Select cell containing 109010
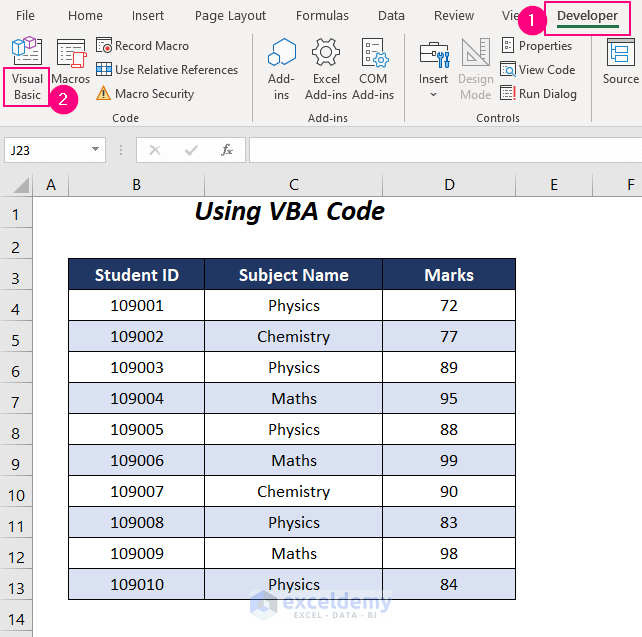 136,584
